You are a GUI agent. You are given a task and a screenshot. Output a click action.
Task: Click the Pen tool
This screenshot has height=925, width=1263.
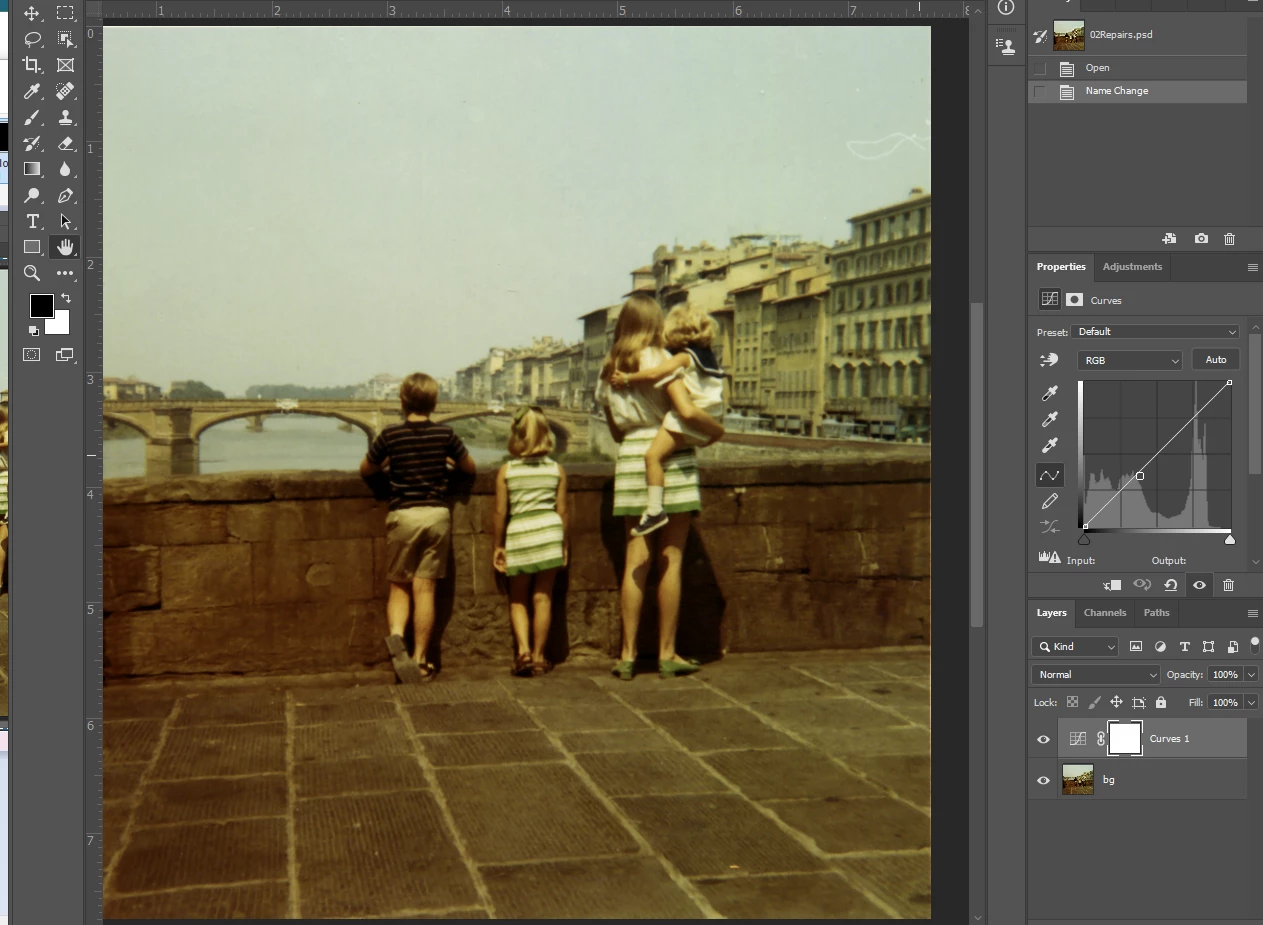(65, 195)
